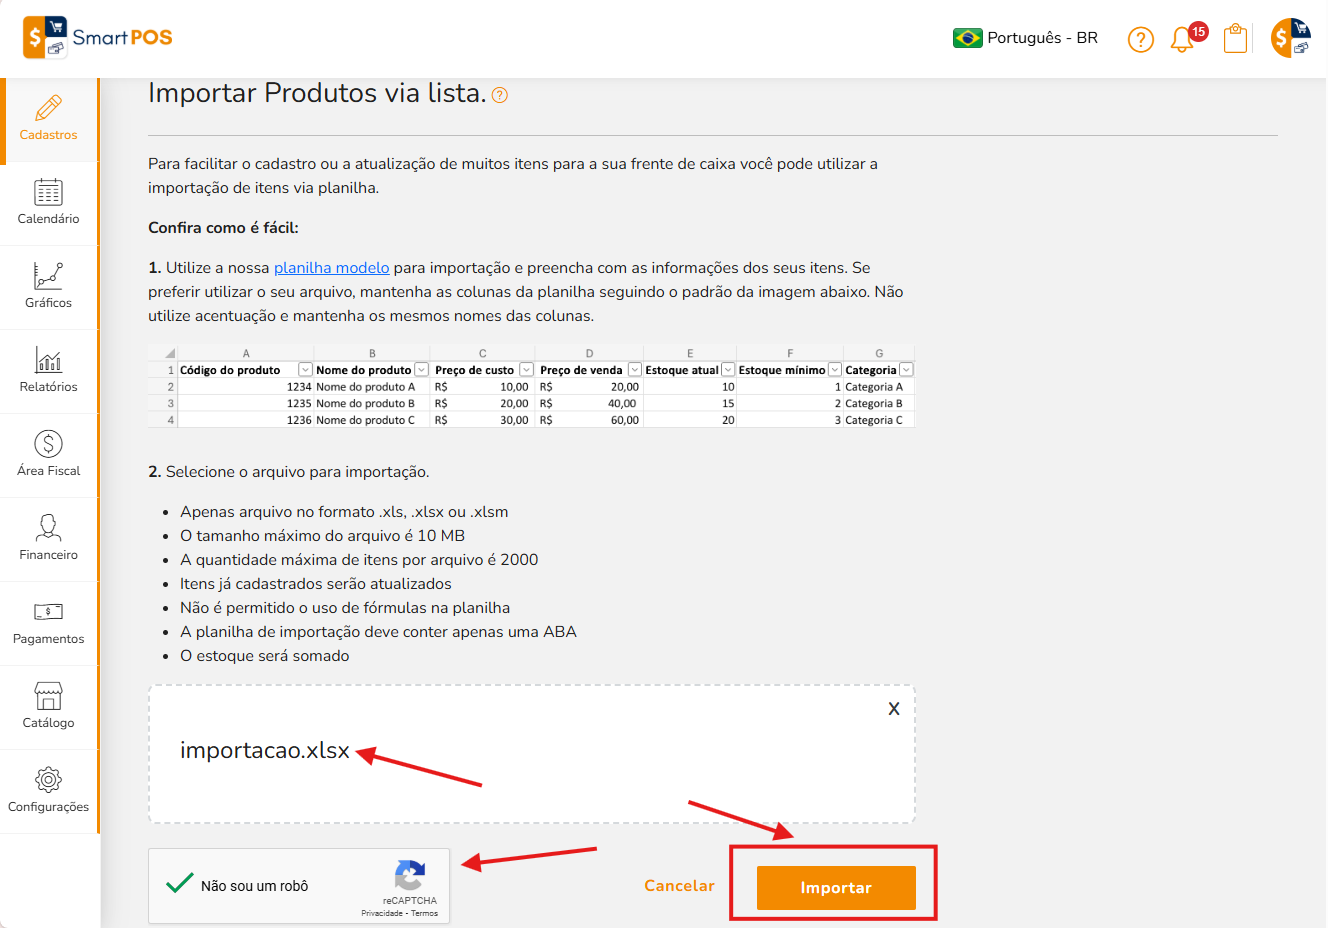Click the Cancelar button

pos(679,886)
